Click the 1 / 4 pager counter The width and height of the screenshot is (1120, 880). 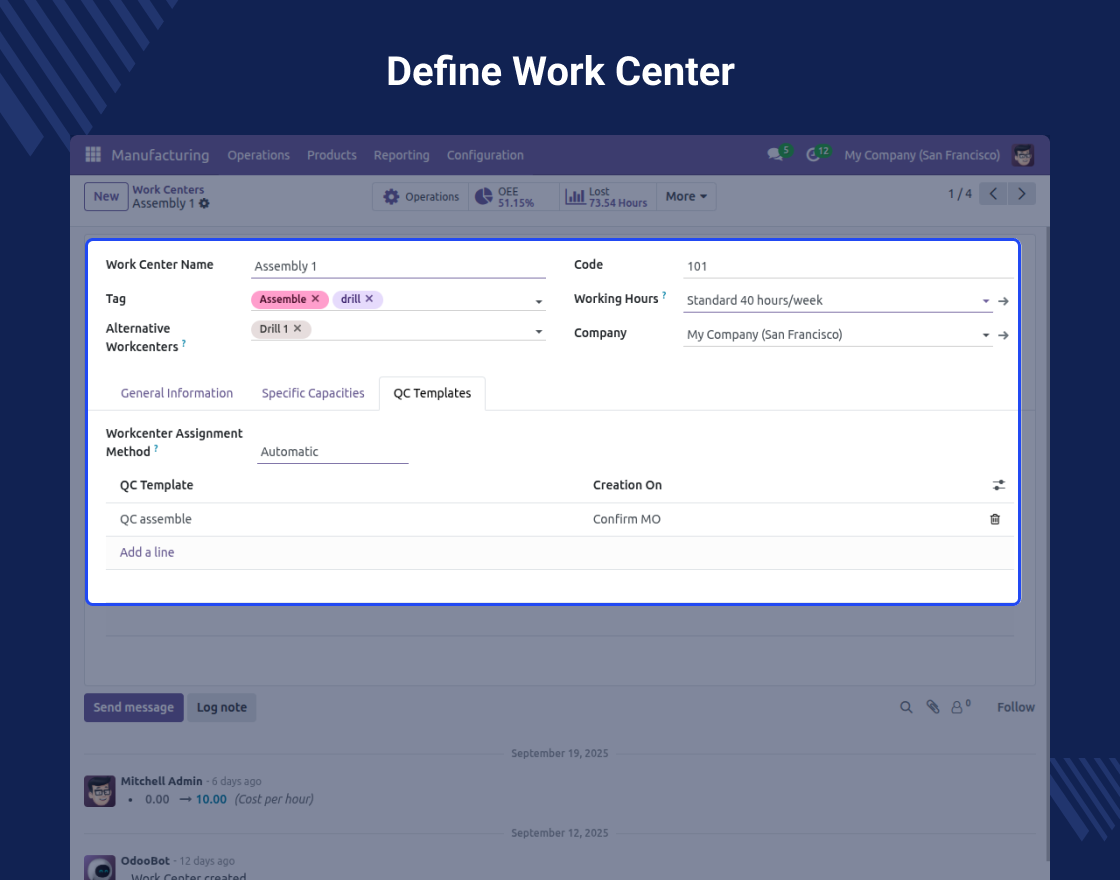(x=960, y=194)
